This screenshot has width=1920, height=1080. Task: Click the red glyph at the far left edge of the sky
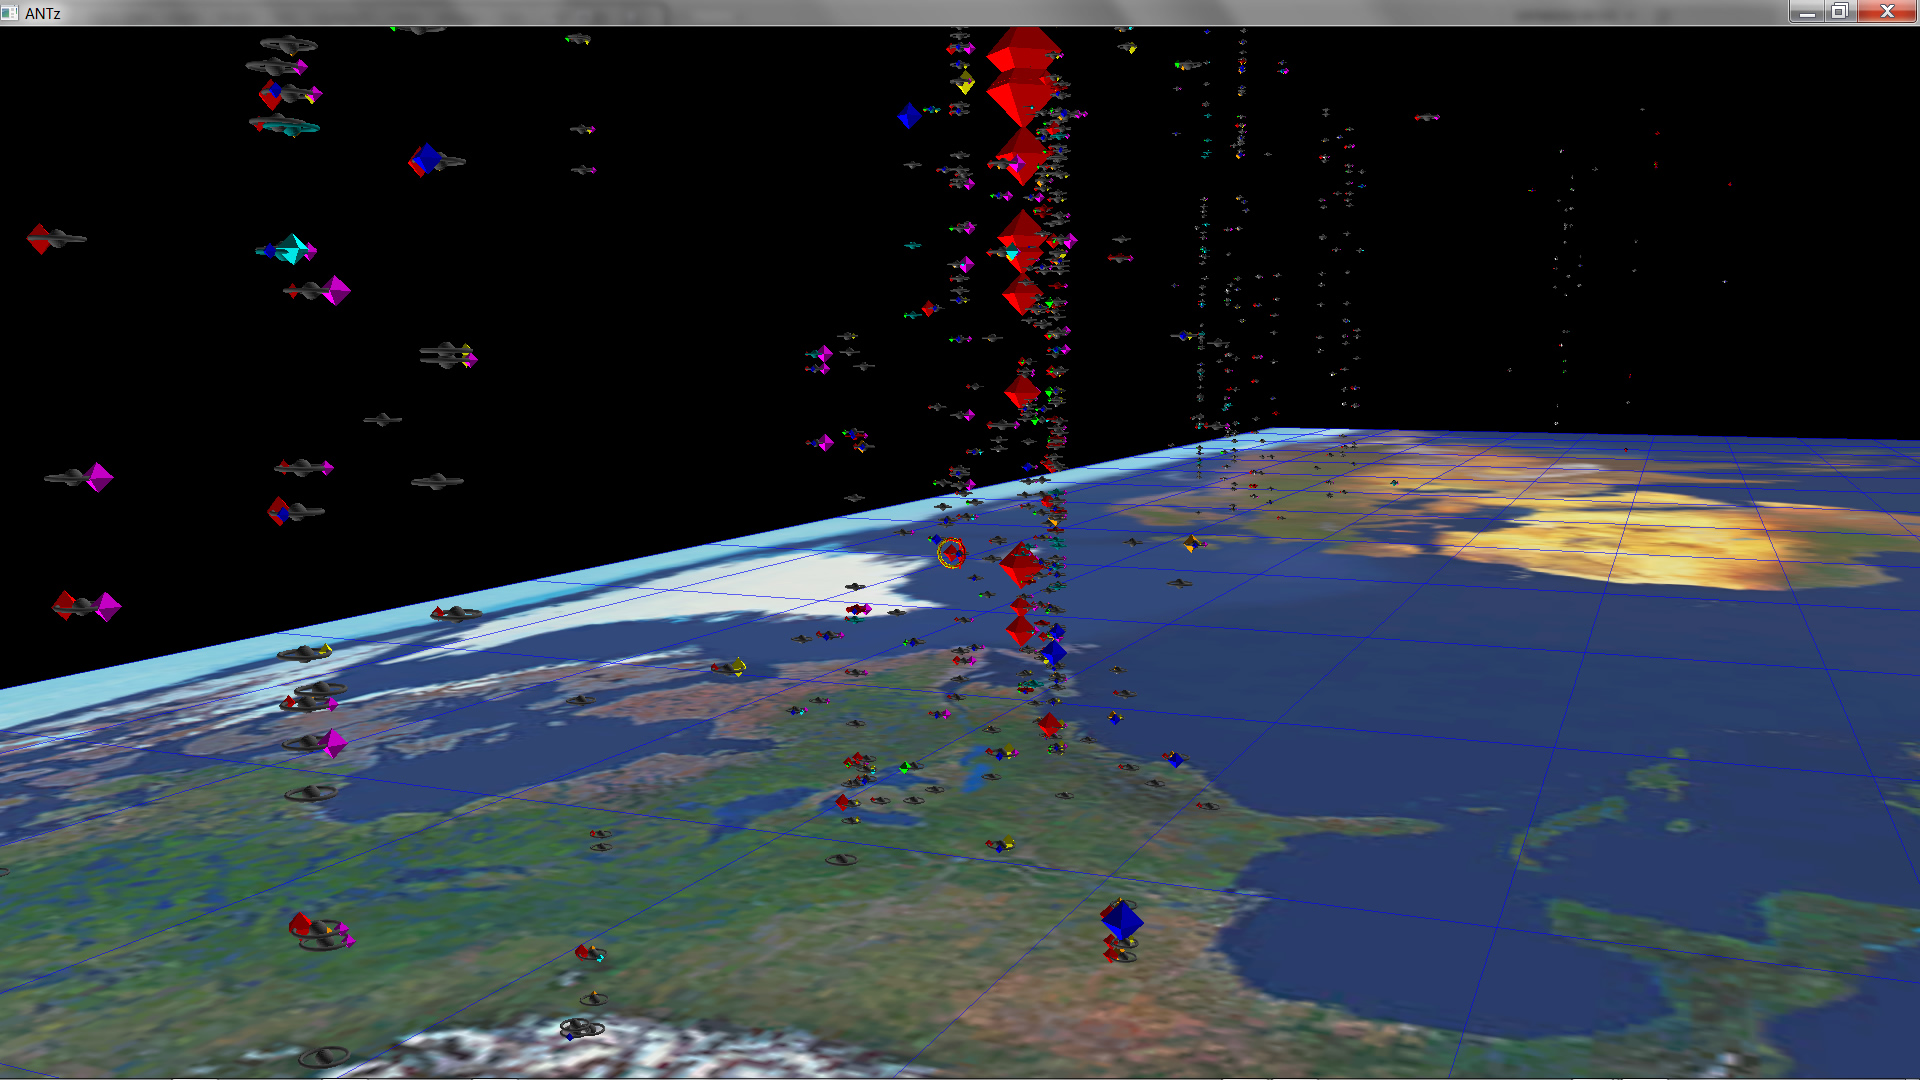(x=40, y=239)
